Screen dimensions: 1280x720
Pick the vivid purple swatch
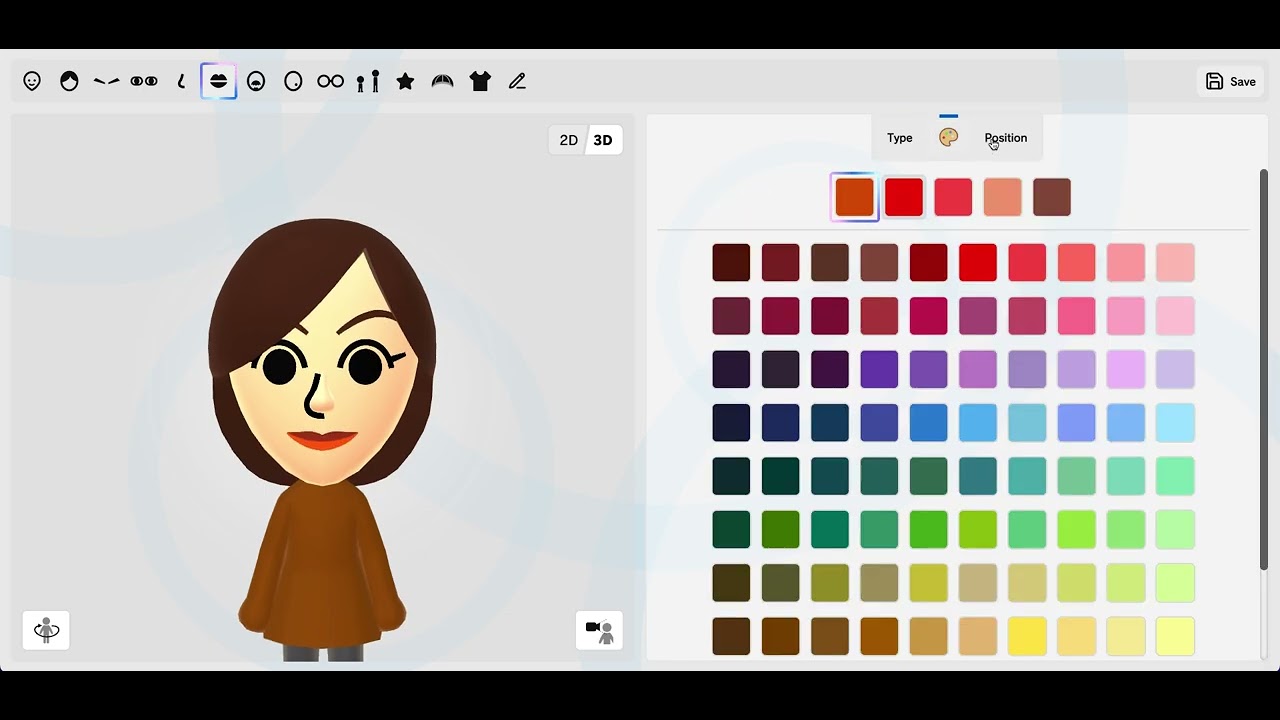point(880,369)
